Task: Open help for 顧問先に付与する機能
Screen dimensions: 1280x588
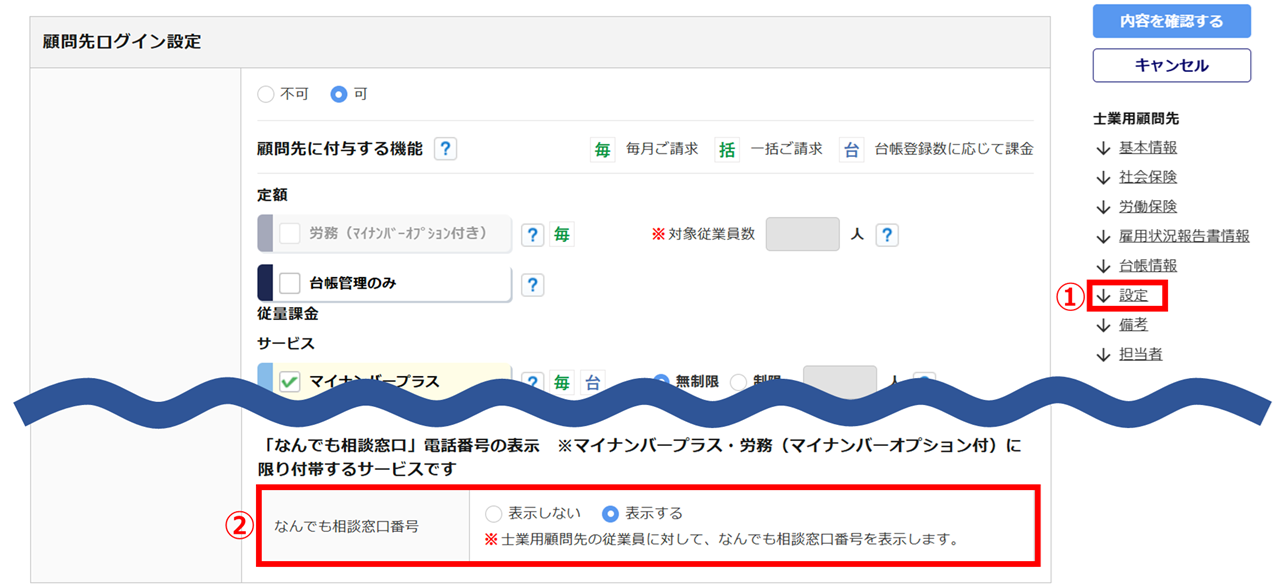Action: pos(445,149)
